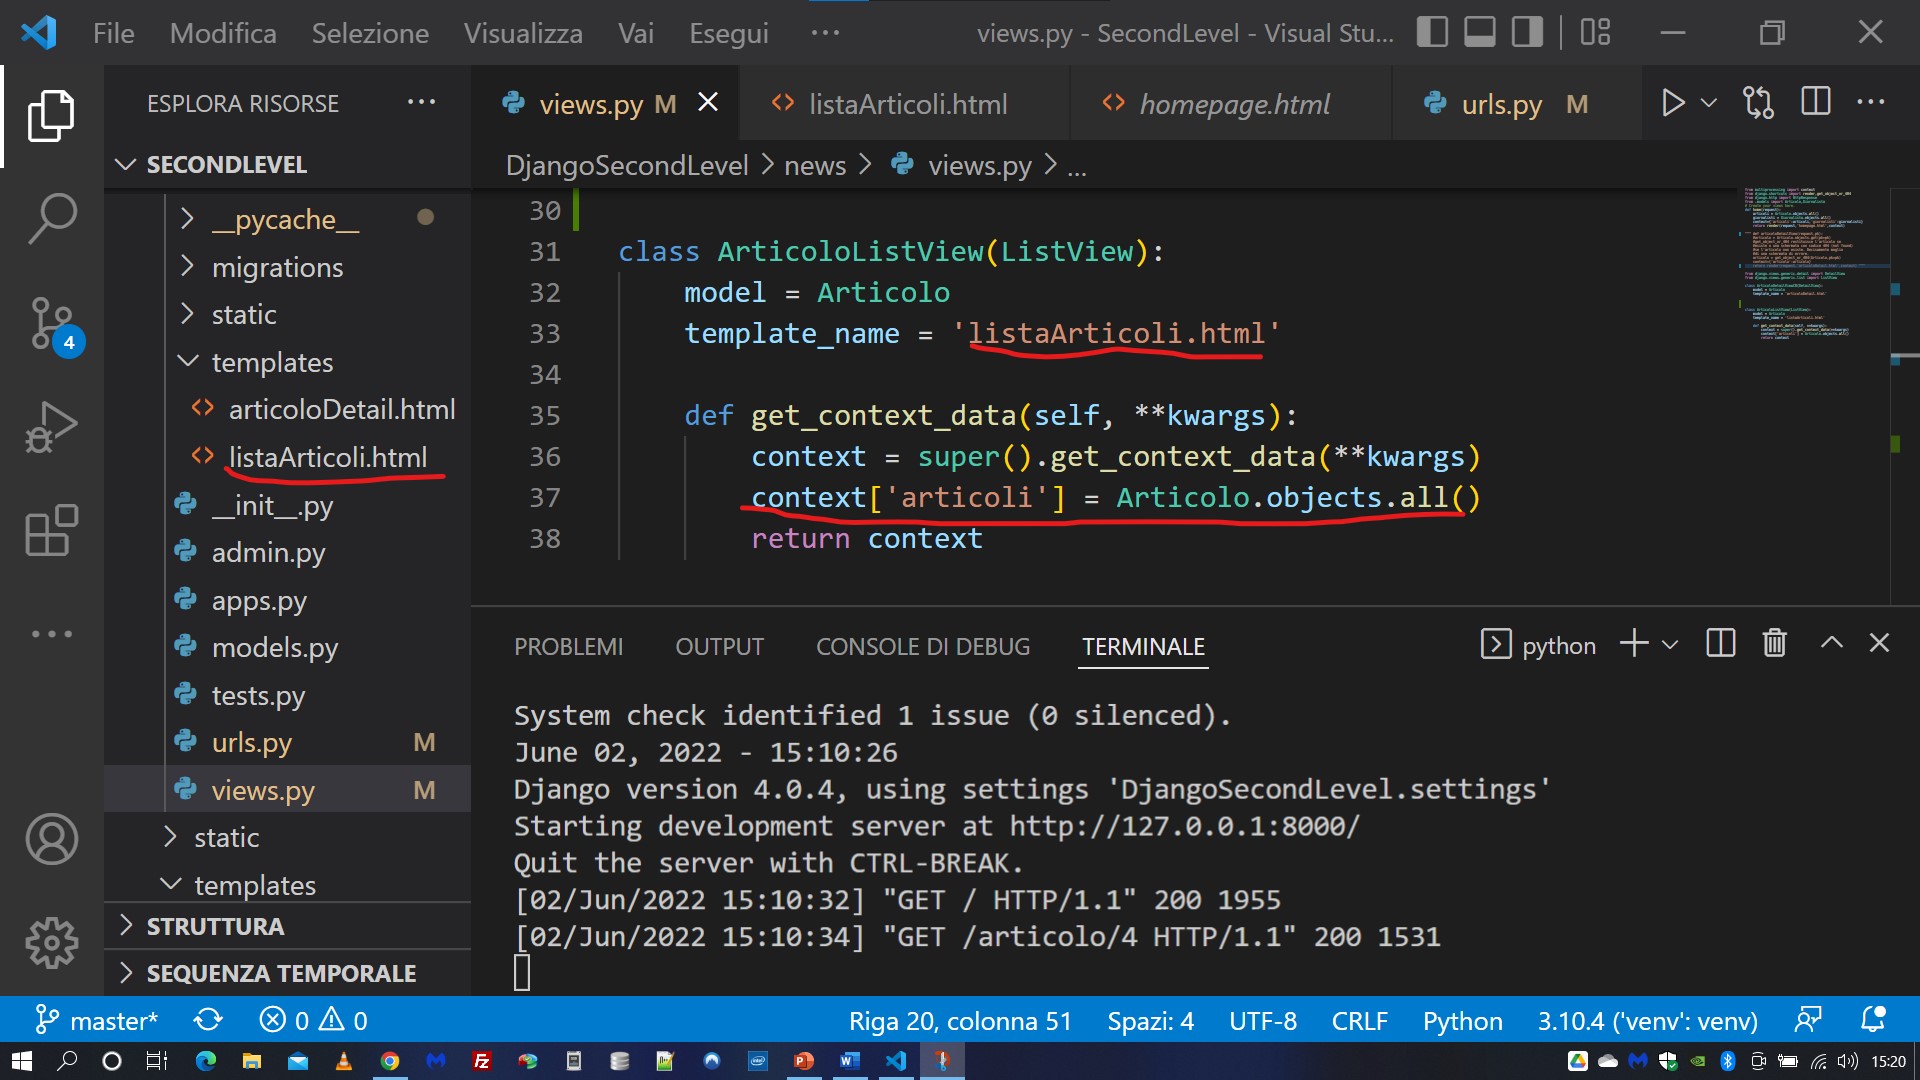Run the Python file with play button
The width and height of the screenshot is (1920, 1080).
tap(1673, 103)
